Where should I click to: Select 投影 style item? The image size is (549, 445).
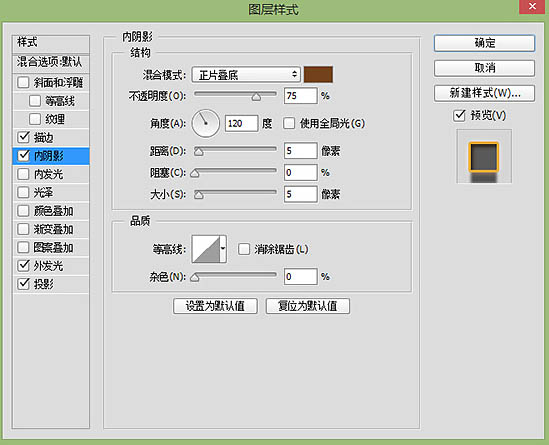click(51, 284)
